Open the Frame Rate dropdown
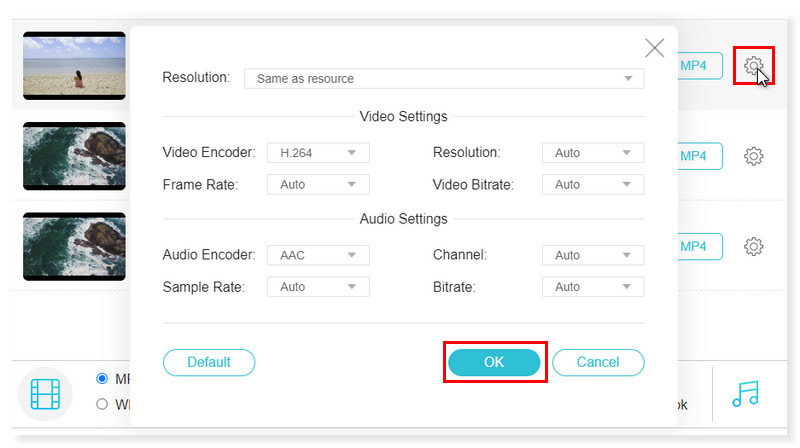 [x=318, y=185]
